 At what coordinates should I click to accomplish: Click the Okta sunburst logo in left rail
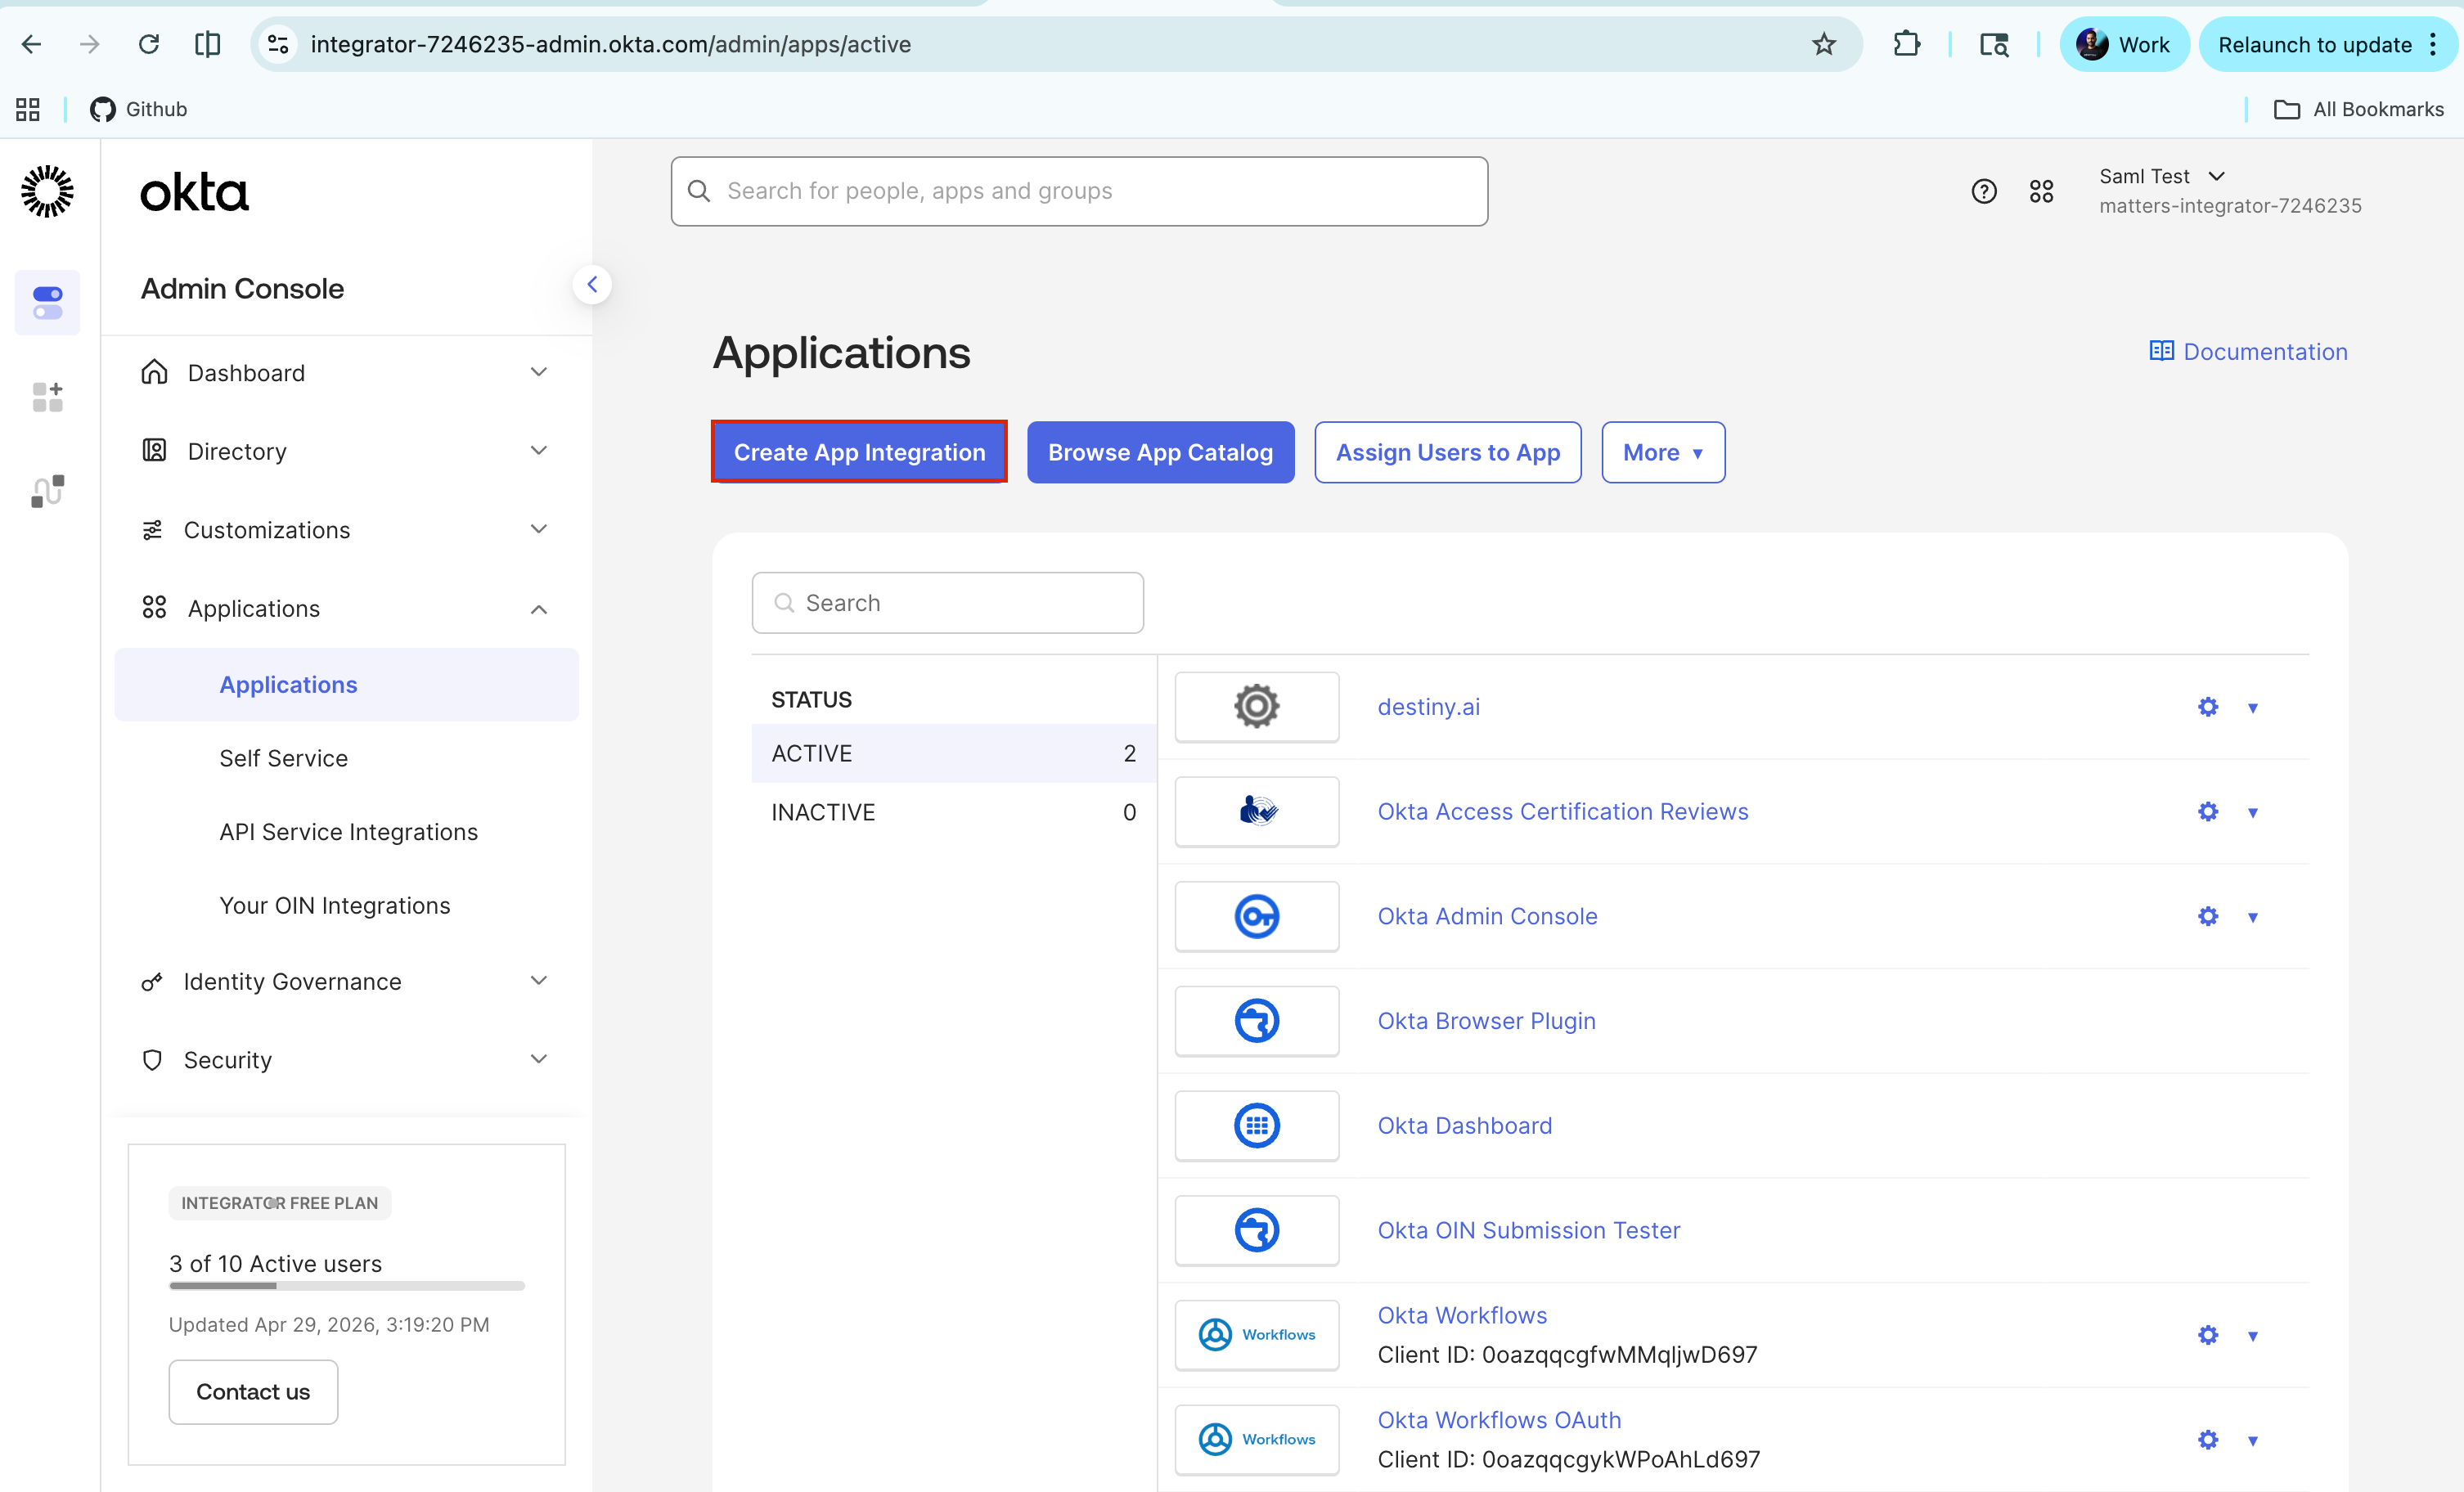[48, 190]
